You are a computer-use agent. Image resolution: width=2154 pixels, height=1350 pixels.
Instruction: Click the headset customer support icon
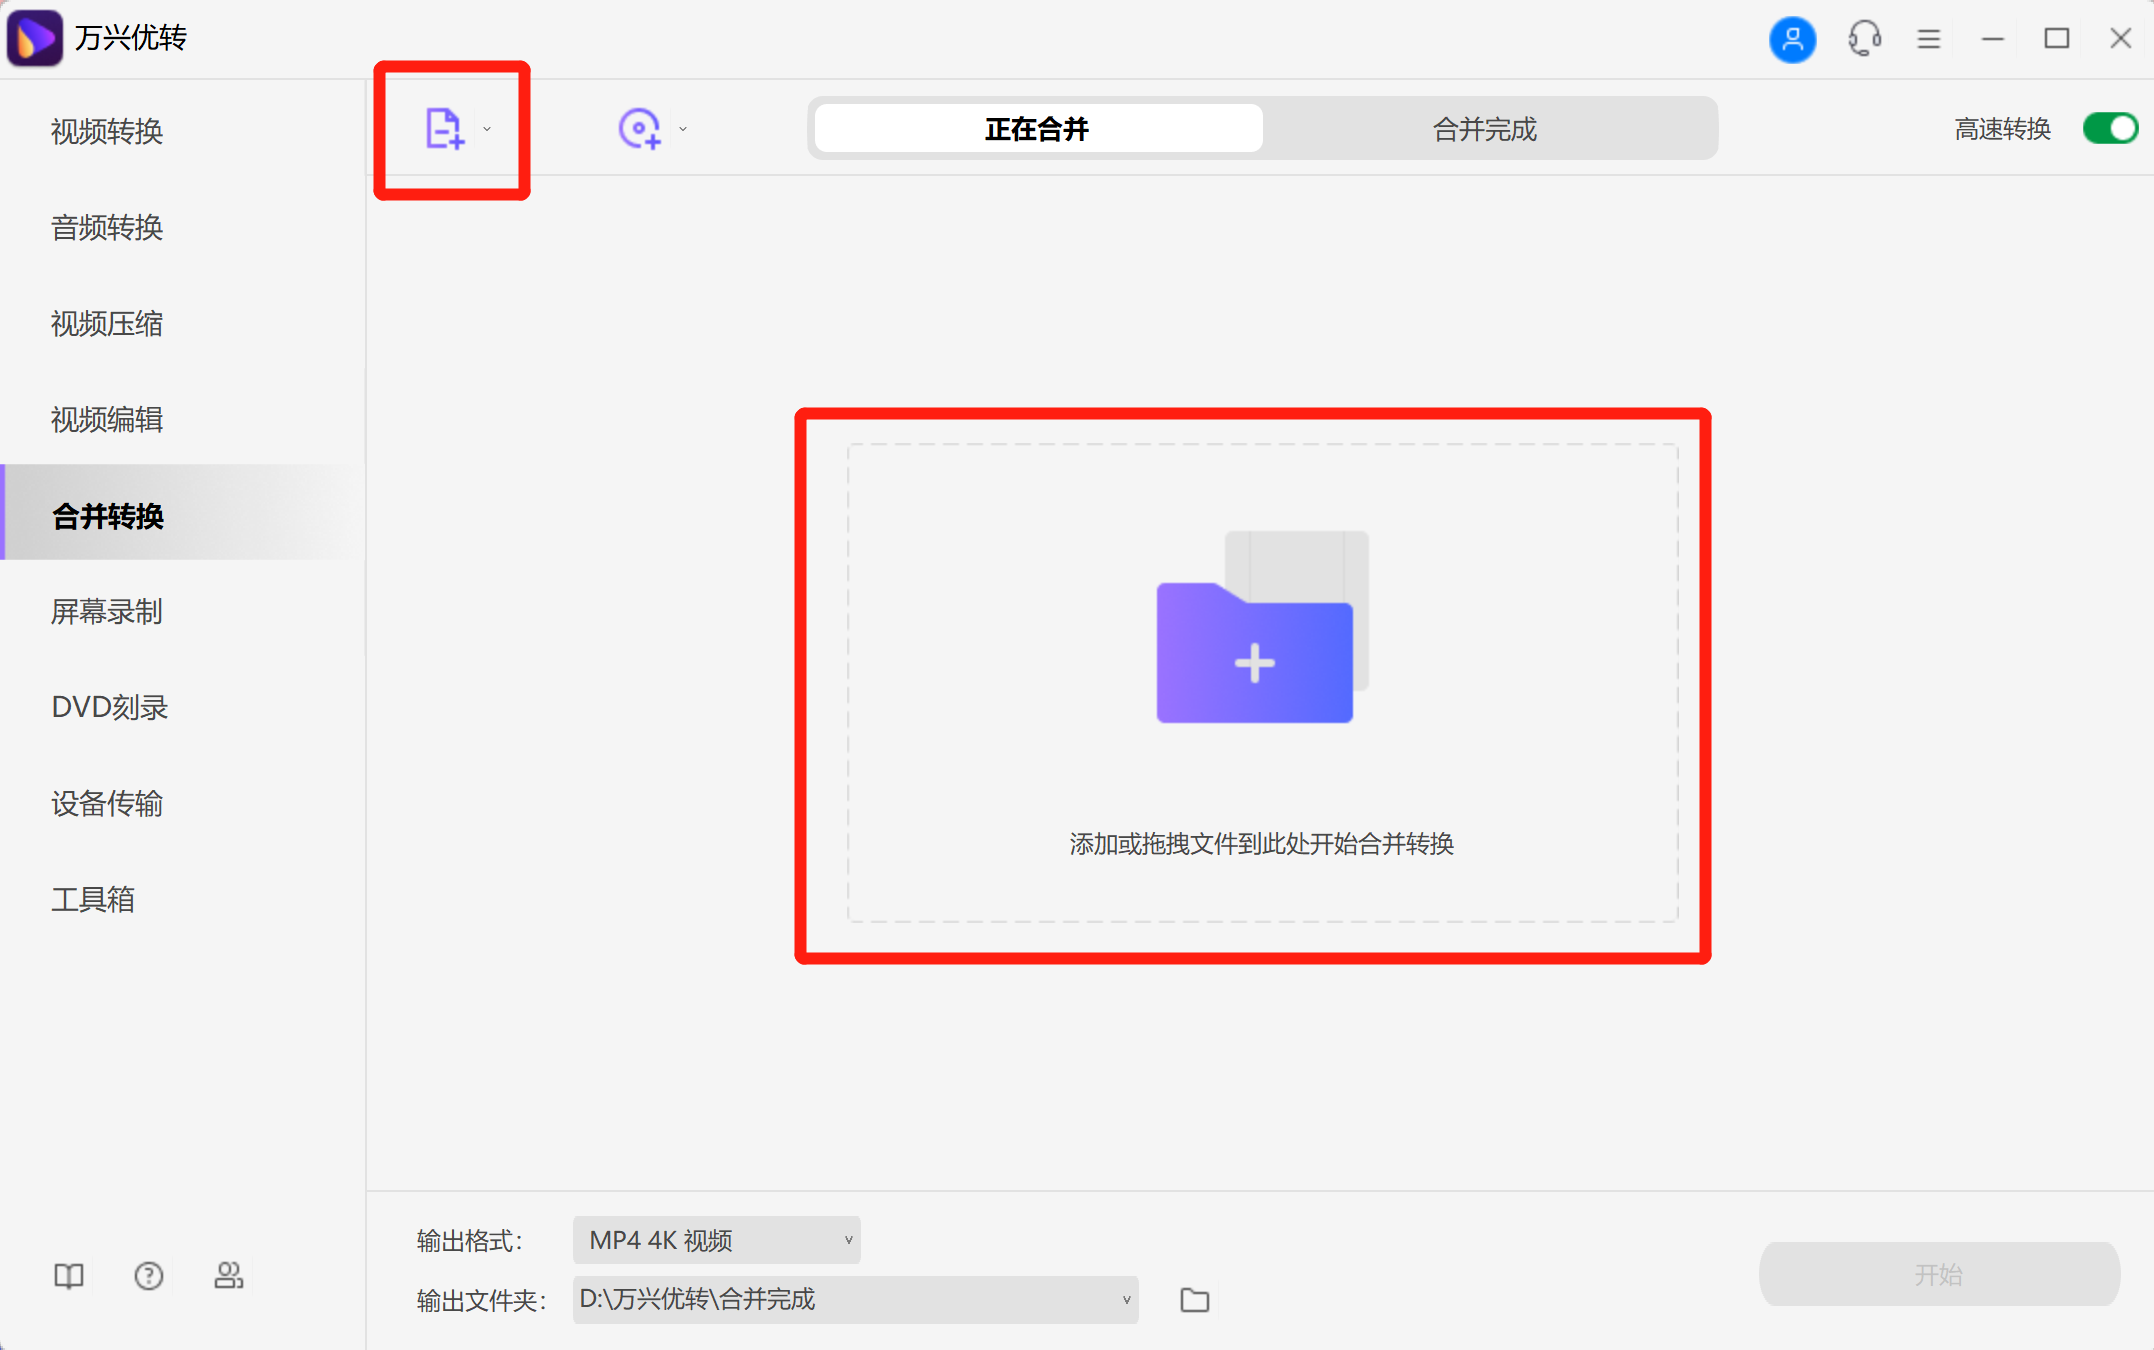[x=1863, y=38]
